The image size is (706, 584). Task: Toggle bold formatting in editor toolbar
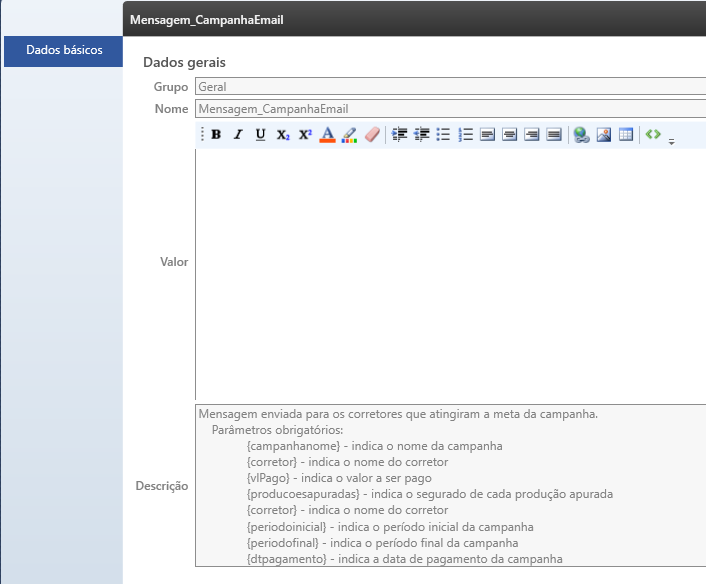coord(216,134)
